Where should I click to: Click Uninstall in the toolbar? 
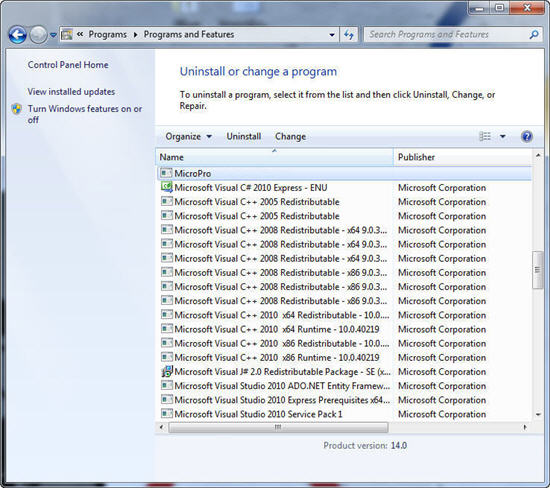coord(244,136)
